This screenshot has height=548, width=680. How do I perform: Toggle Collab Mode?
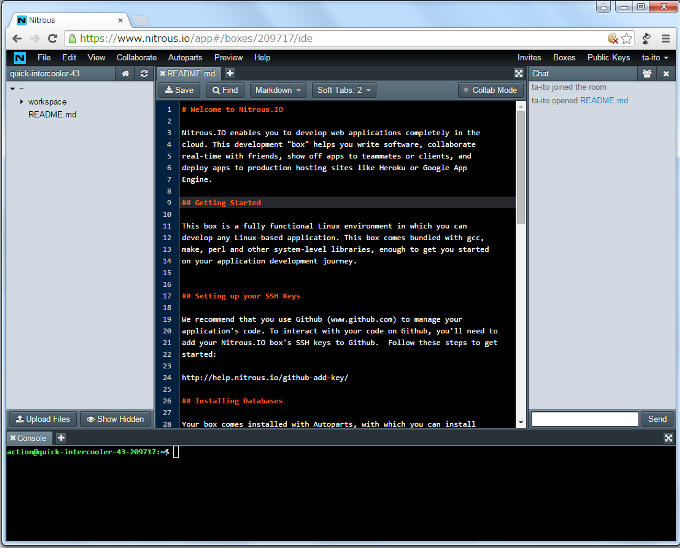[490, 90]
